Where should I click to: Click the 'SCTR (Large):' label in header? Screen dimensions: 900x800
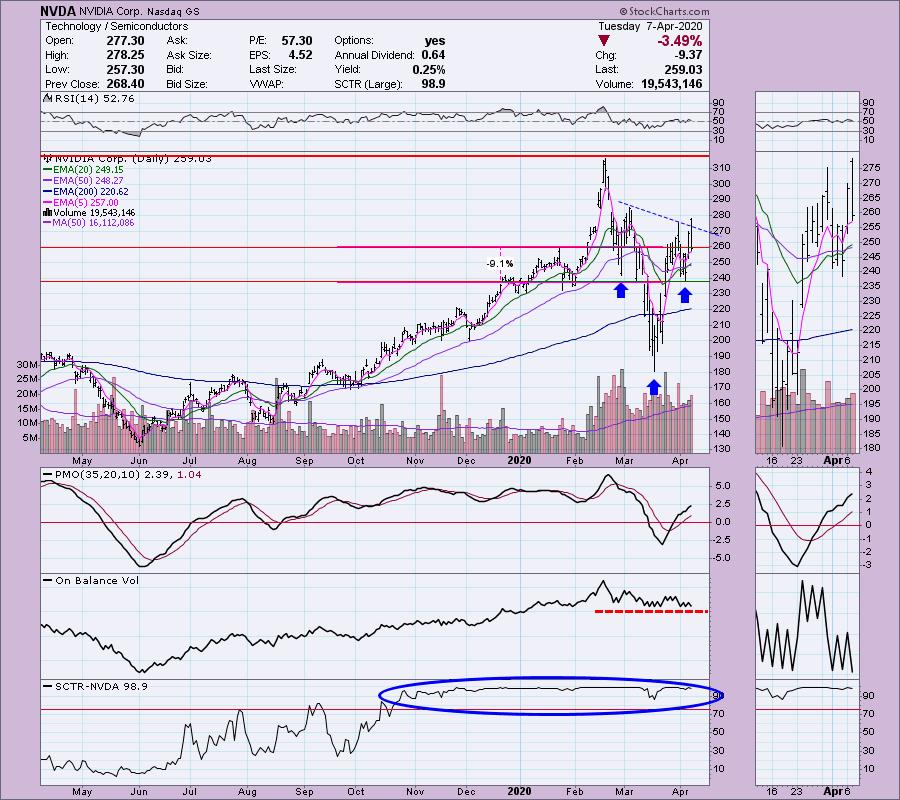pyautogui.click(x=368, y=84)
